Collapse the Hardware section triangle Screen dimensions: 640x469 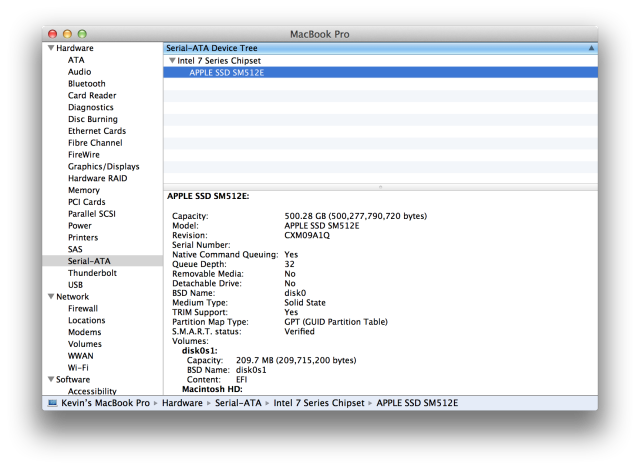(x=51, y=48)
